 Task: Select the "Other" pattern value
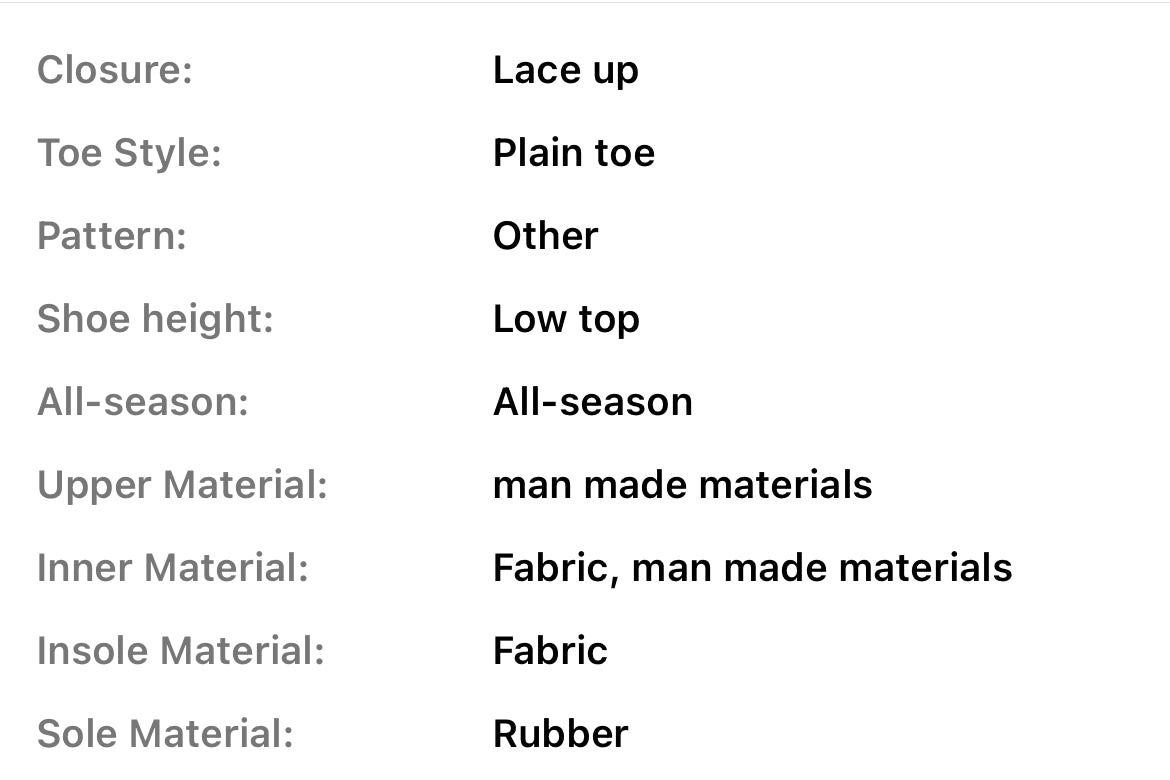[545, 237]
